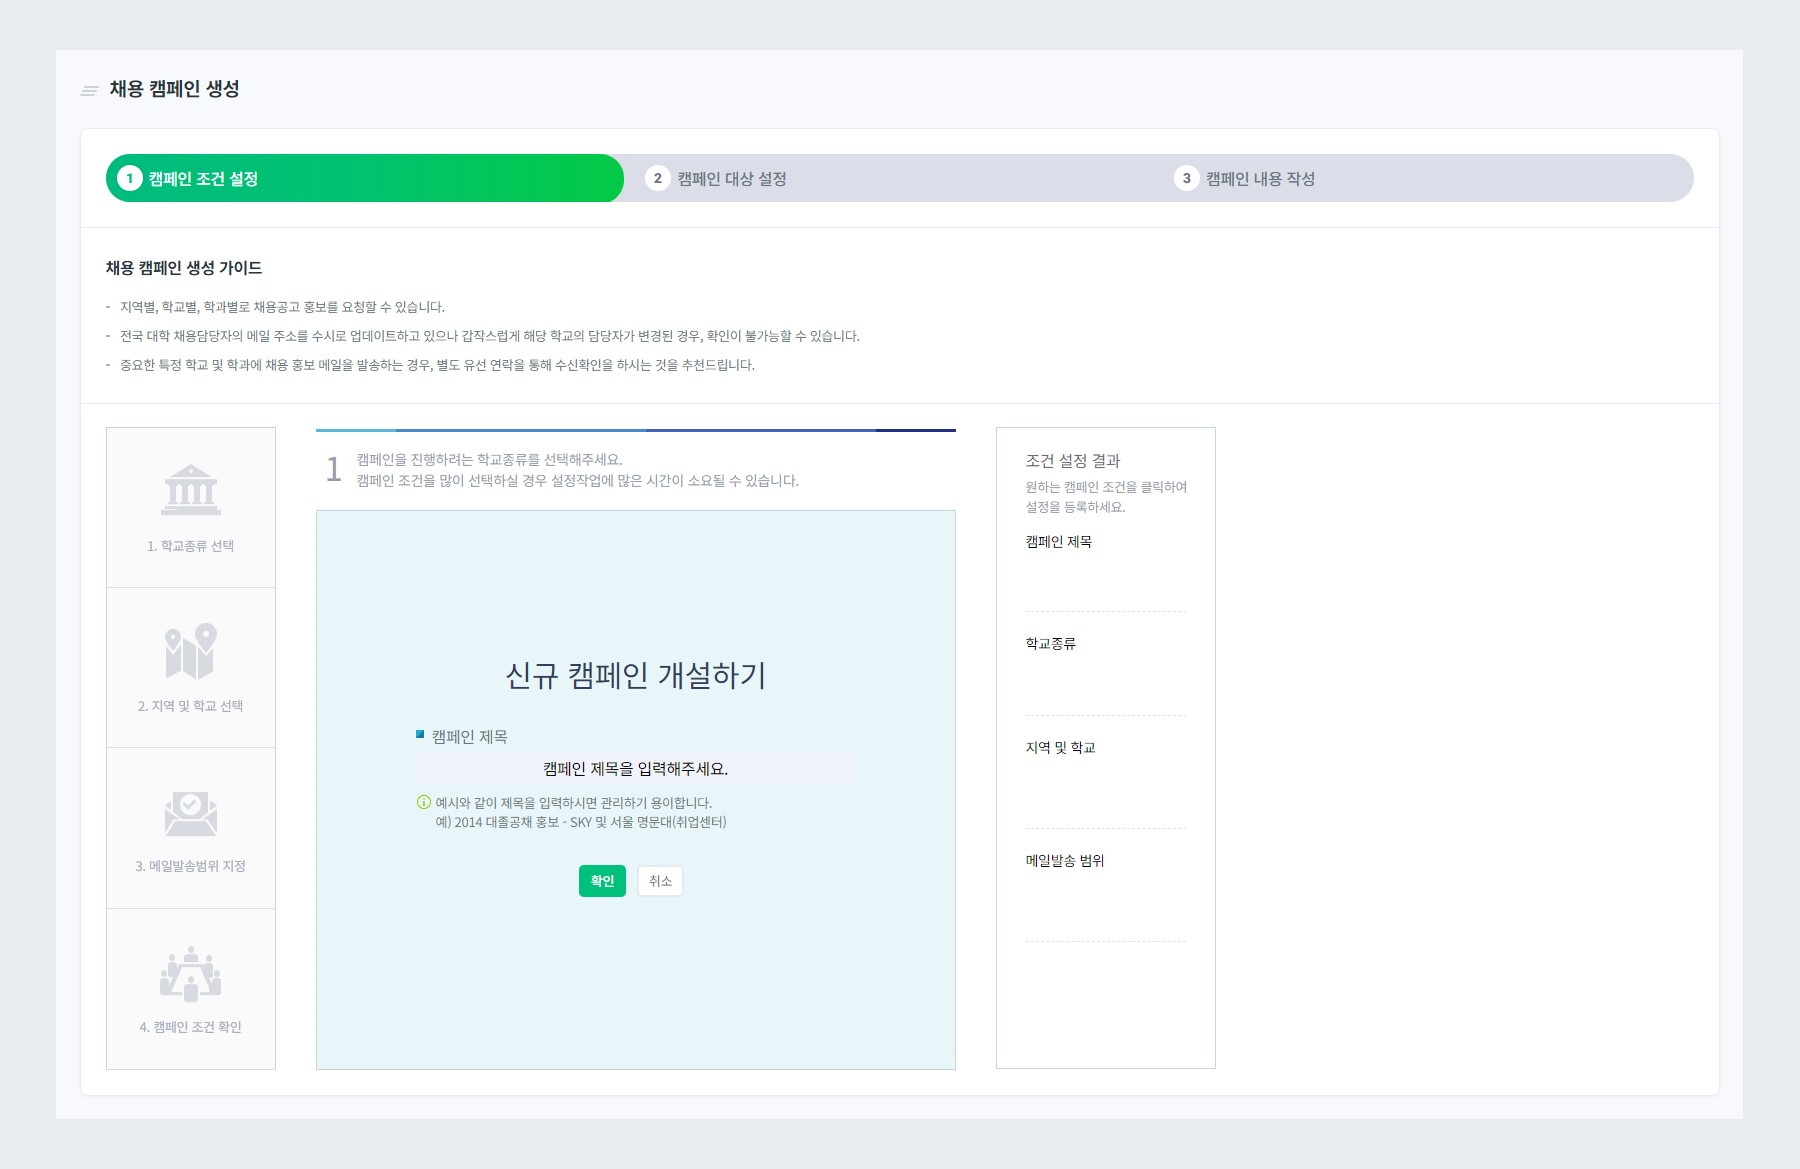The width and height of the screenshot is (1800, 1169).
Task: Click the 캠페인 조건 확인 people icon
Action: [190, 972]
